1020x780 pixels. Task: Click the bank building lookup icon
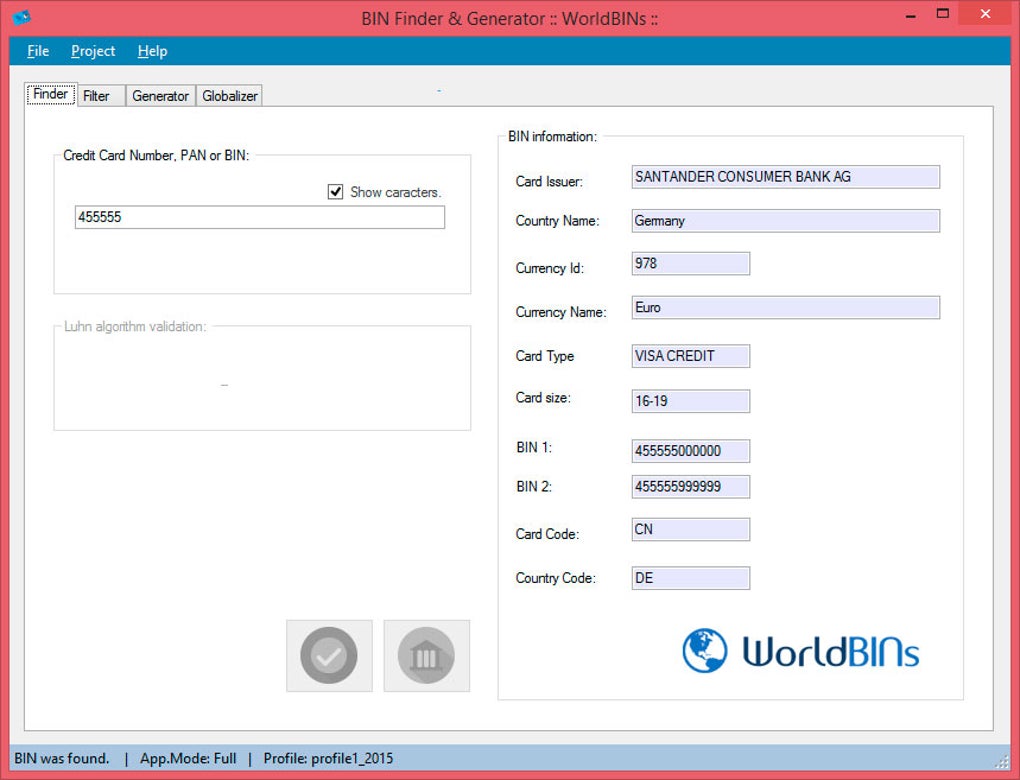[x=426, y=655]
